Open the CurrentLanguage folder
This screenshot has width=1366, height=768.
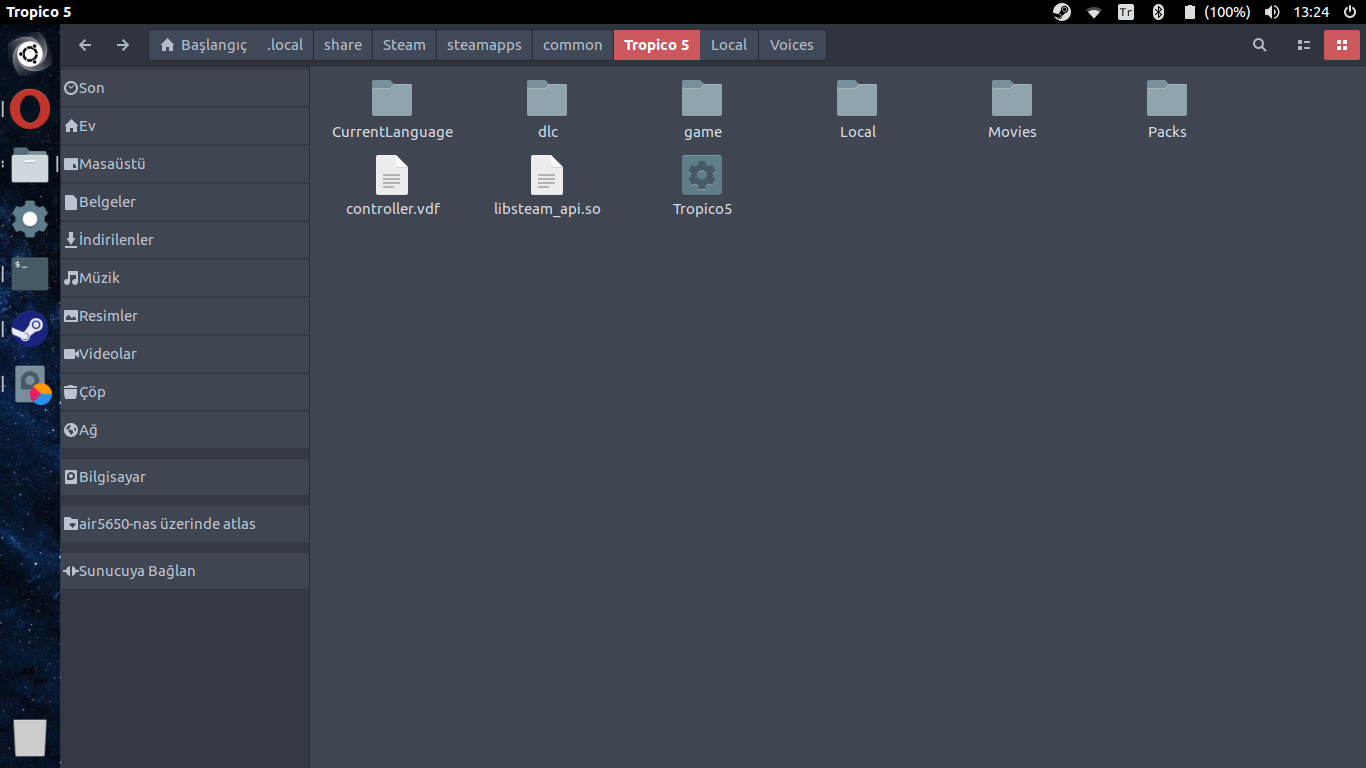pyautogui.click(x=392, y=99)
